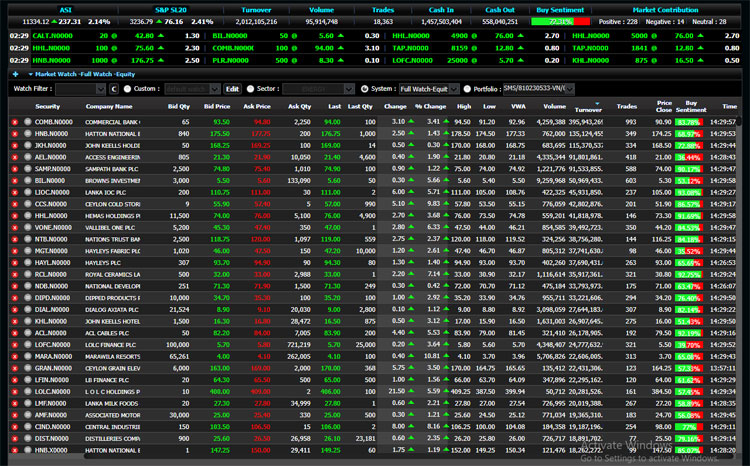
Task: Click COMB.N0000 buy sentiment bar 83.78%
Action: (x=689, y=122)
